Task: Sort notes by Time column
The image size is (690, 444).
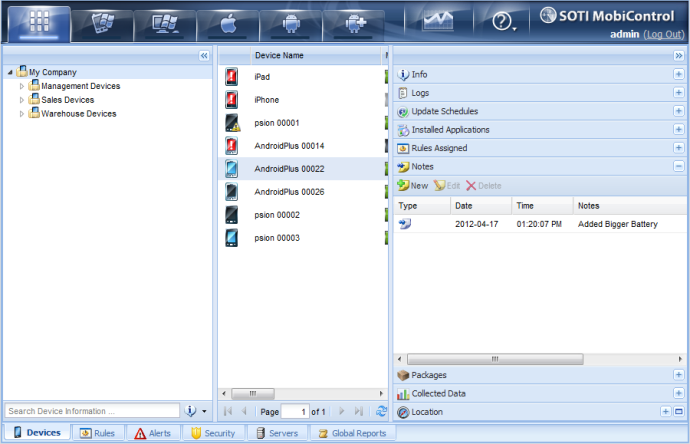Action: coord(542,205)
